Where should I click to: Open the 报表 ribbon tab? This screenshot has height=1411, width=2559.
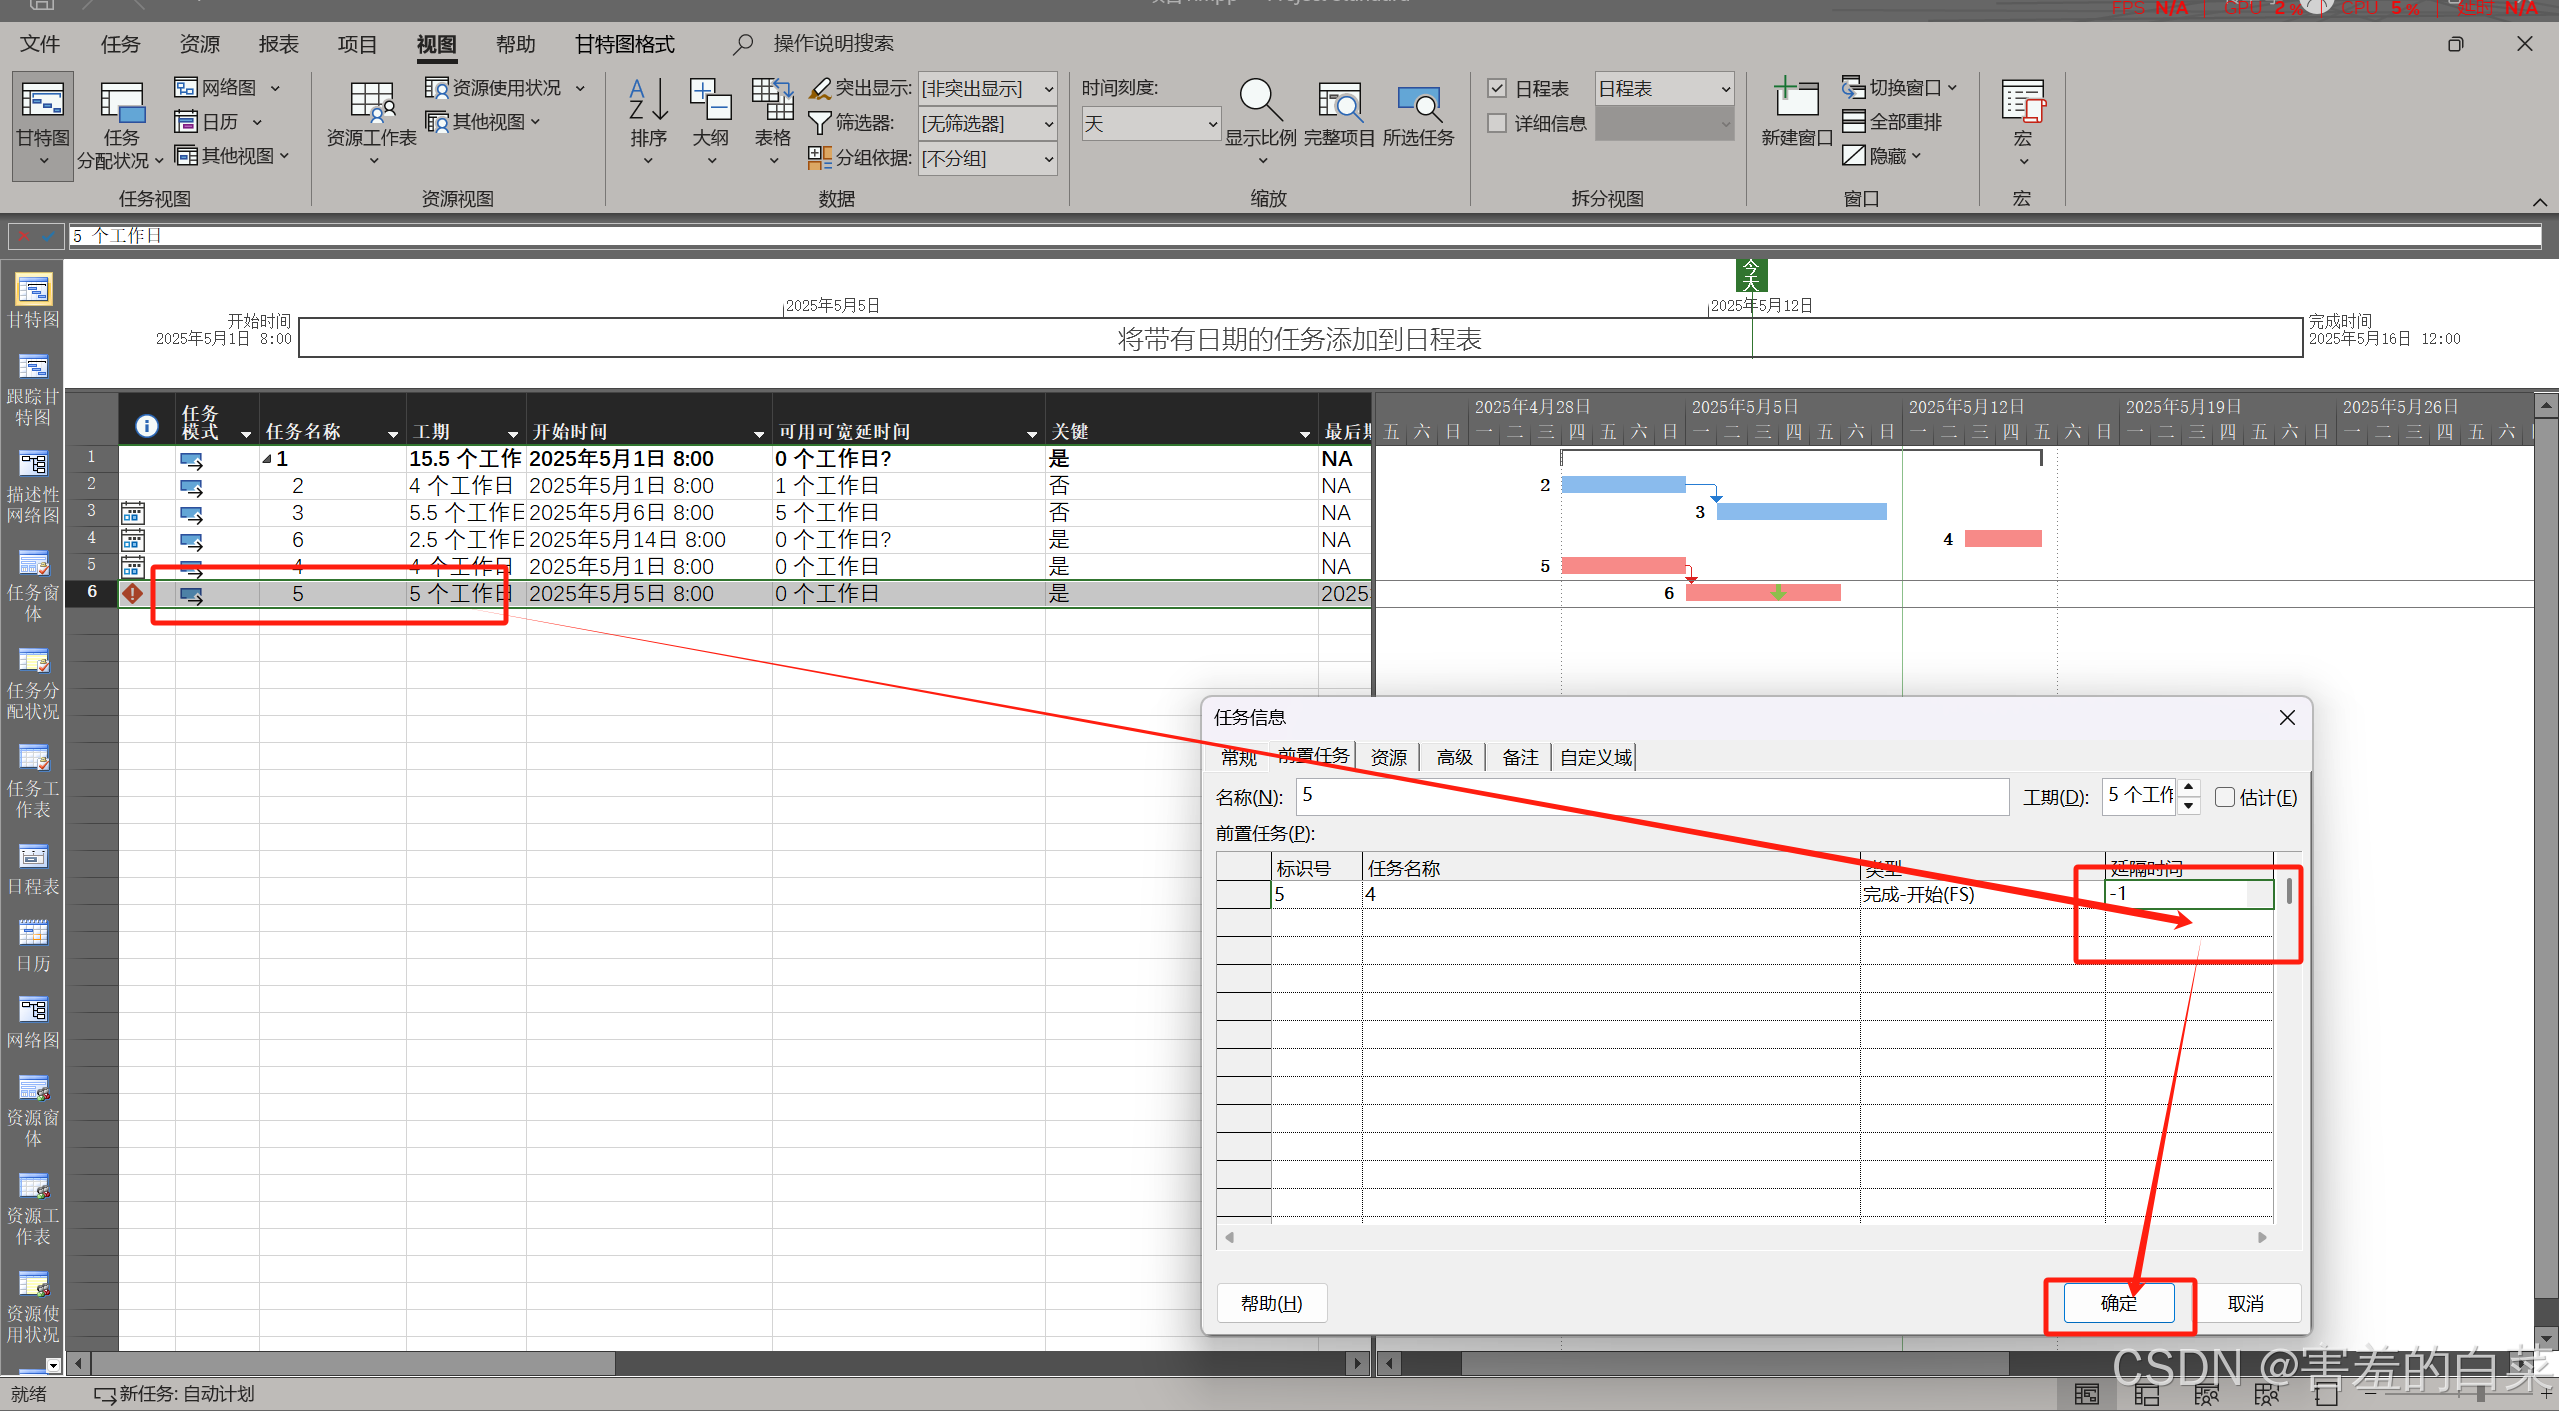pos(278,44)
